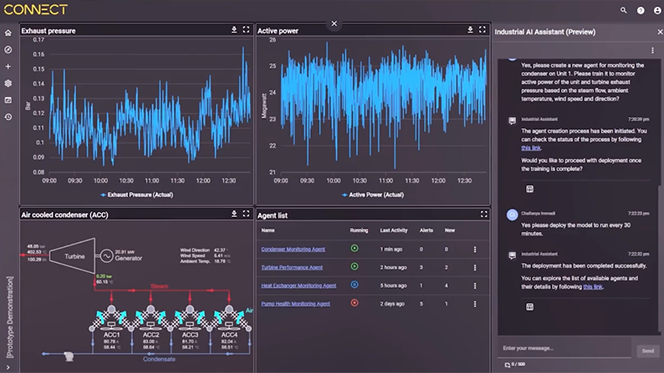664x373 pixels.
Task: Open the compass Explore icon in sidebar
Action: pos(8,50)
